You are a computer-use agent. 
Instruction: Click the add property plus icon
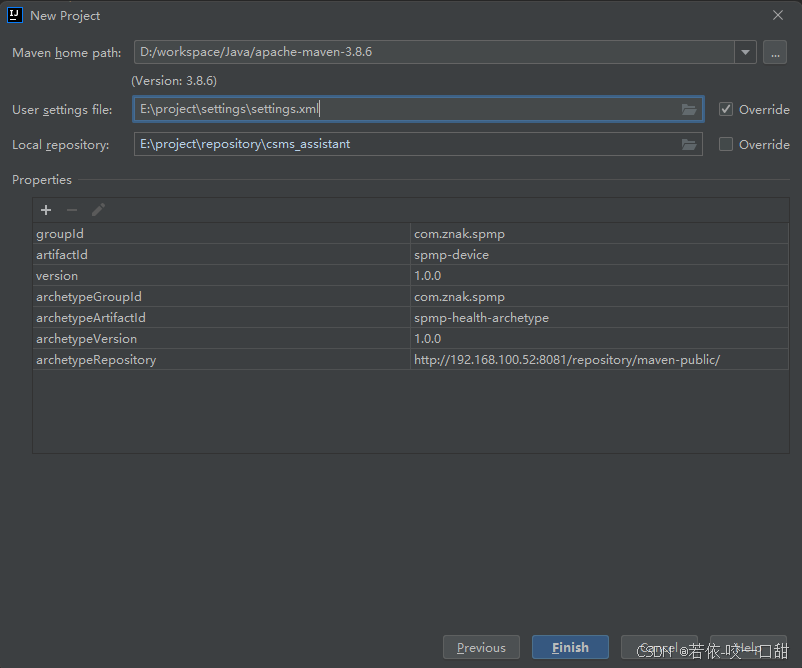[45, 210]
